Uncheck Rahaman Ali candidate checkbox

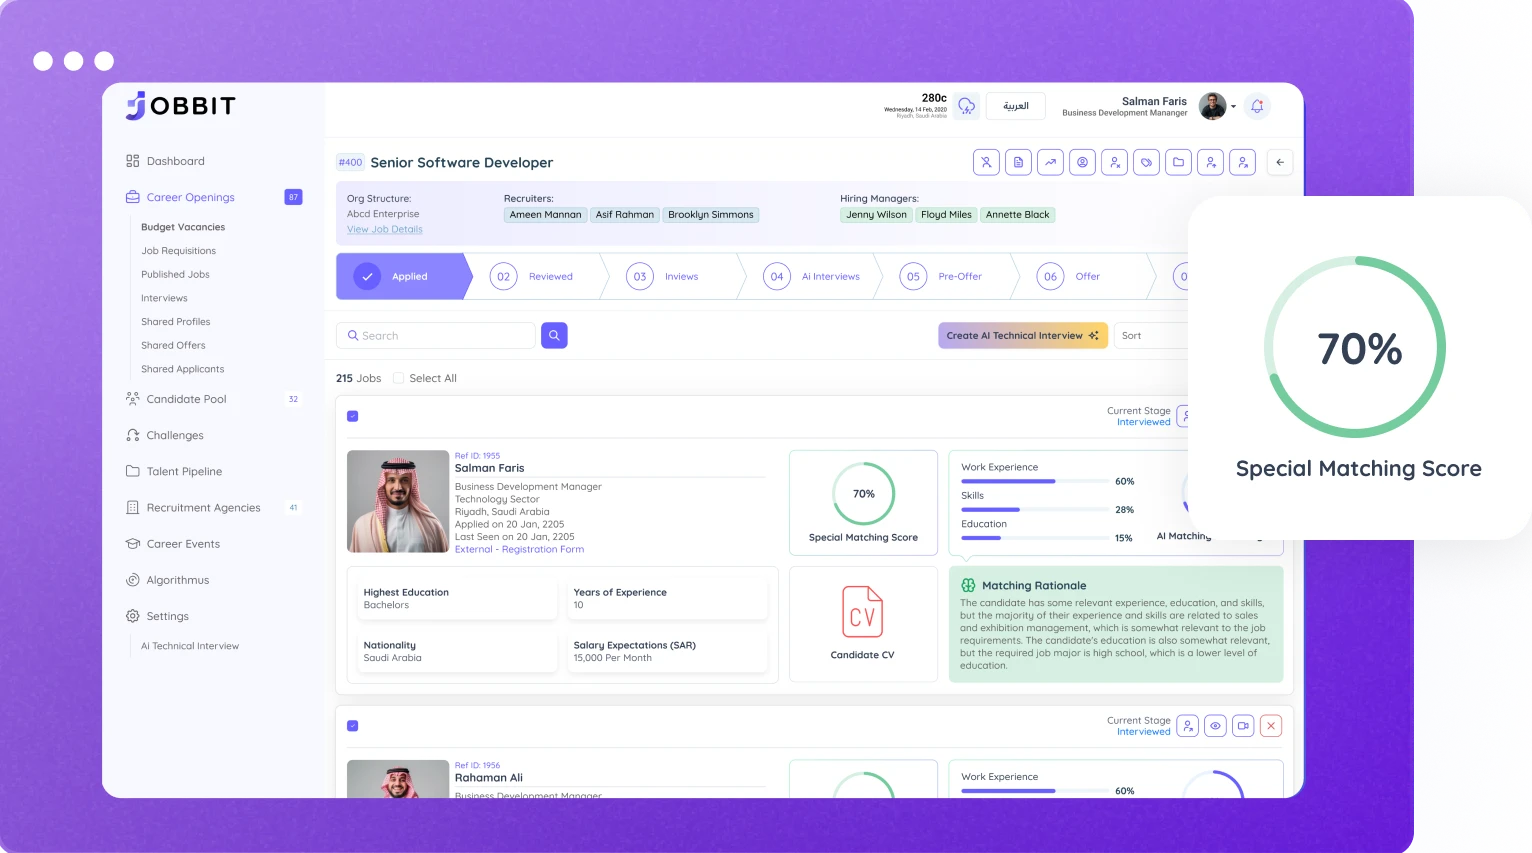[352, 726]
